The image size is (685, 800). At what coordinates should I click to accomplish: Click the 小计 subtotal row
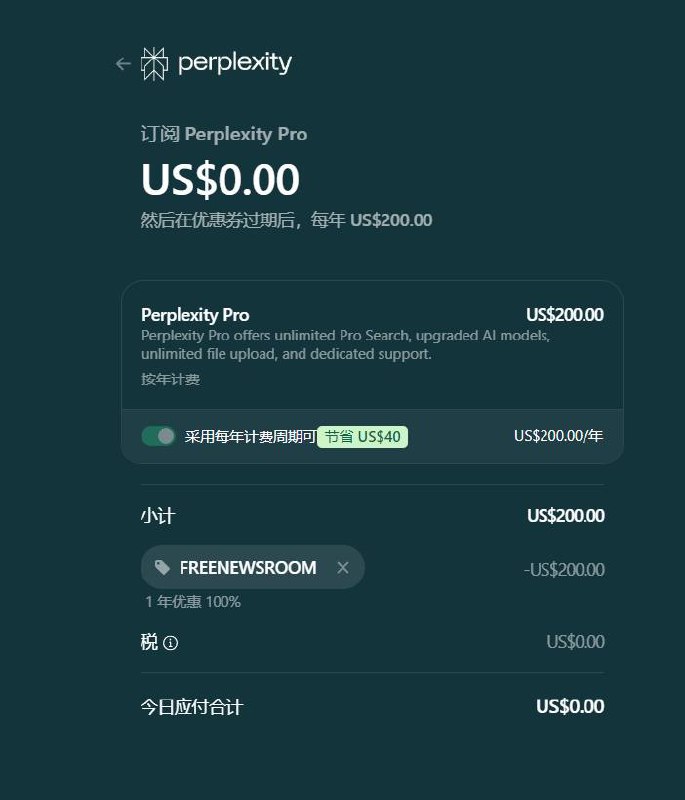(157, 516)
